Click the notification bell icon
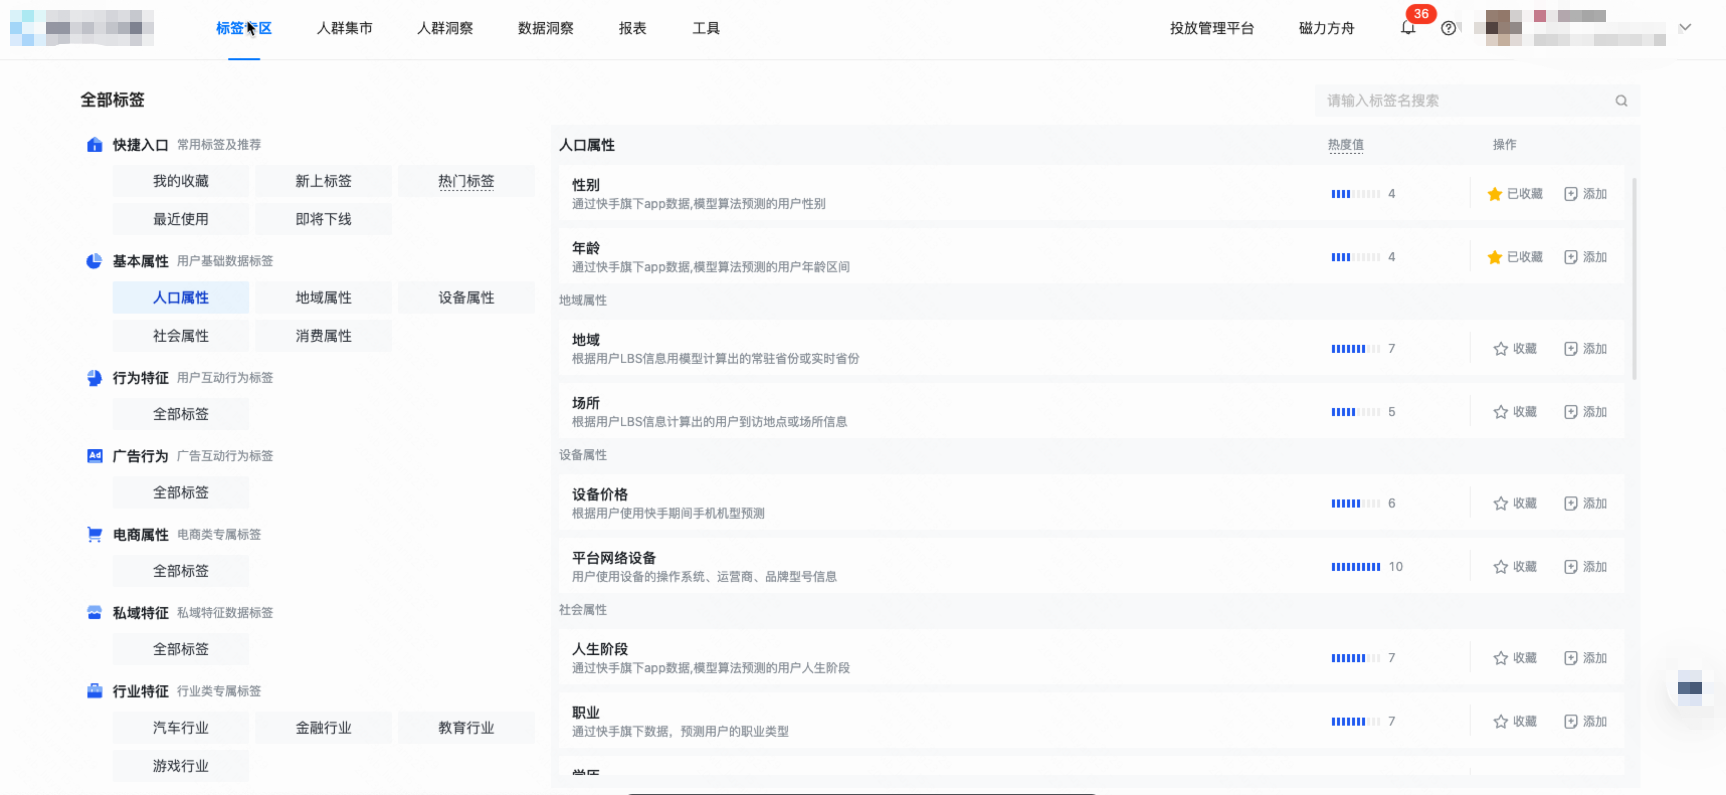 coord(1408,28)
